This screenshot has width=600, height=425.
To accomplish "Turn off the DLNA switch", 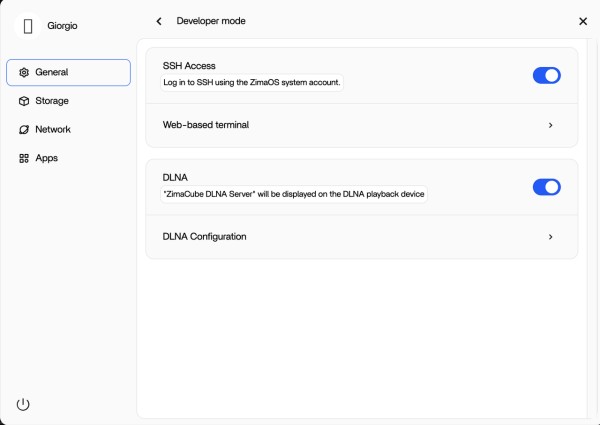I will pyautogui.click(x=546, y=187).
